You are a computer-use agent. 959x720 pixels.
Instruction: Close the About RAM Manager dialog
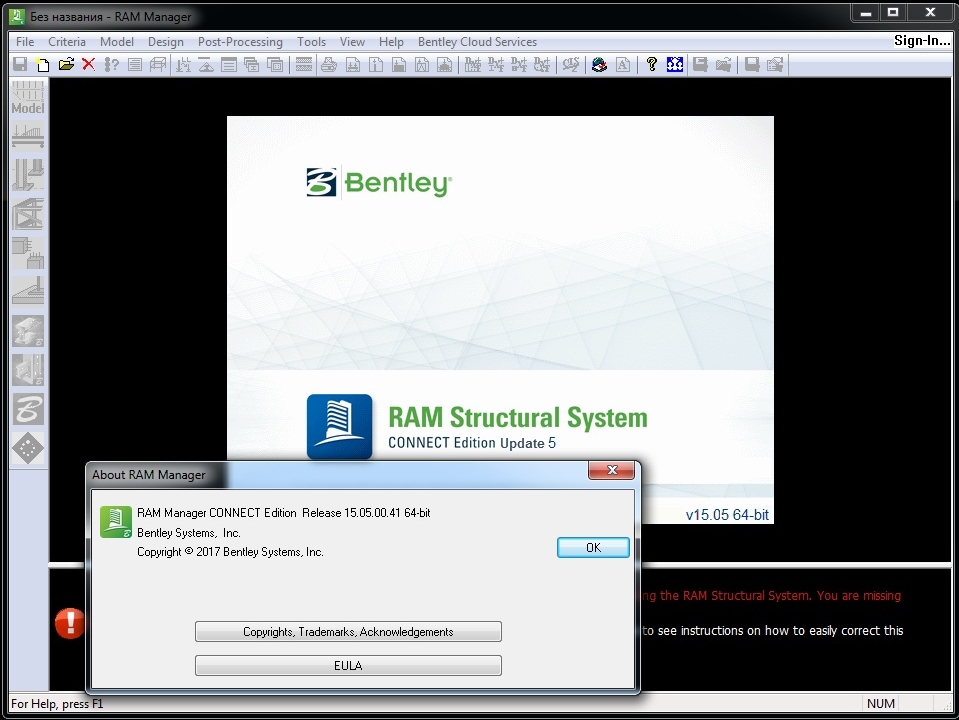coord(611,470)
